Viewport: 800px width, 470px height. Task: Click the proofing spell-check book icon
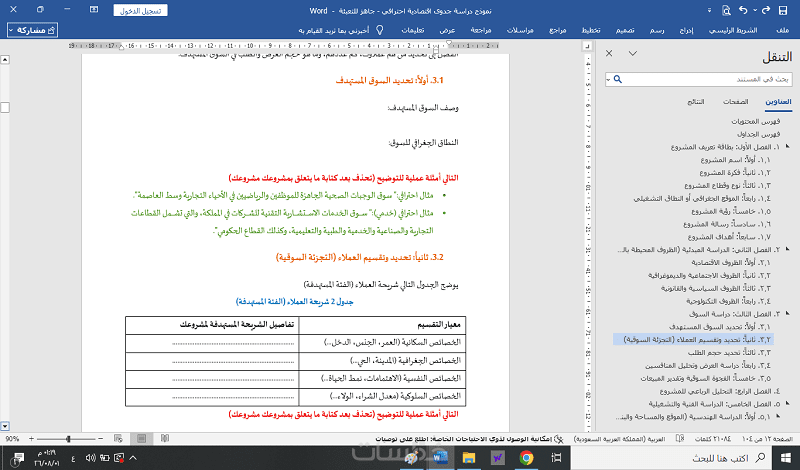click(x=680, y=439)
